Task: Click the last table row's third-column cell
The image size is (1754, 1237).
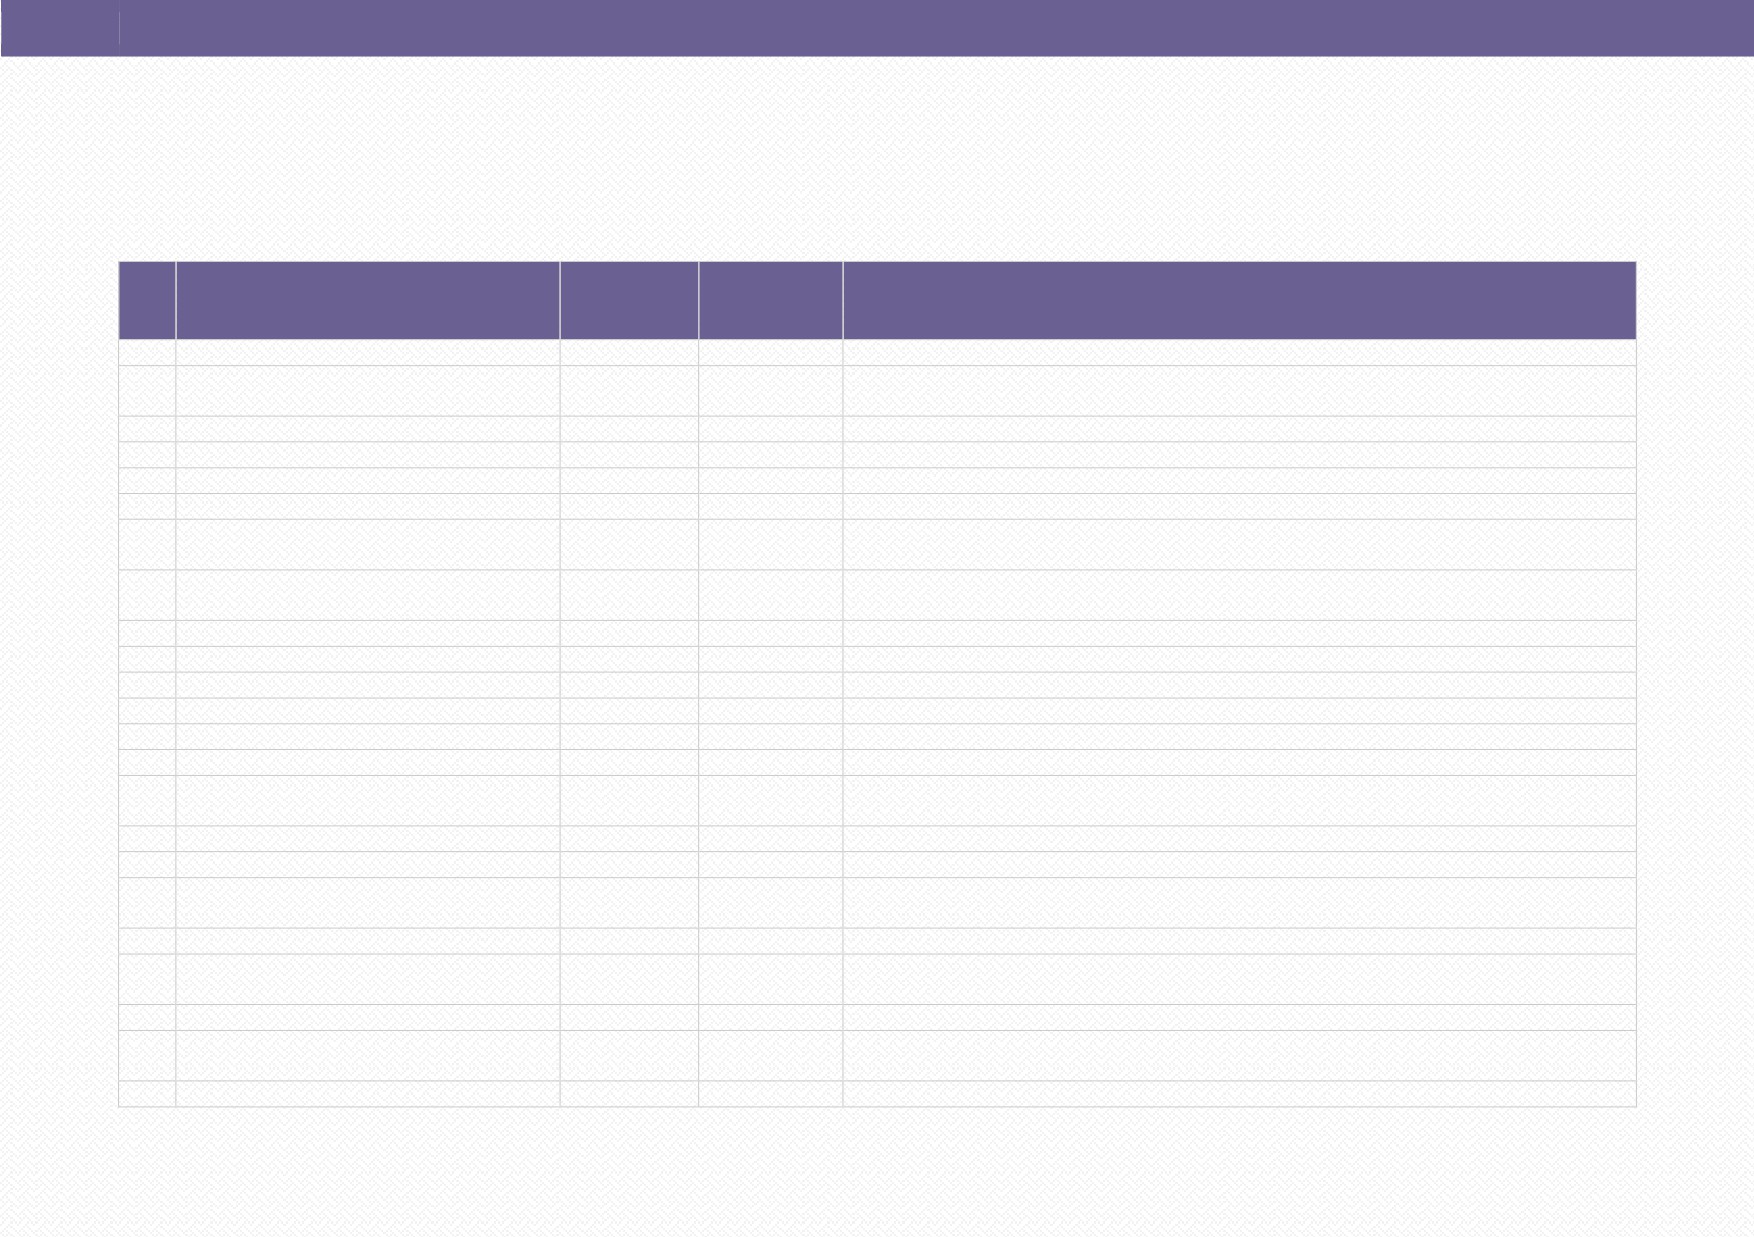Action: 629,1094
